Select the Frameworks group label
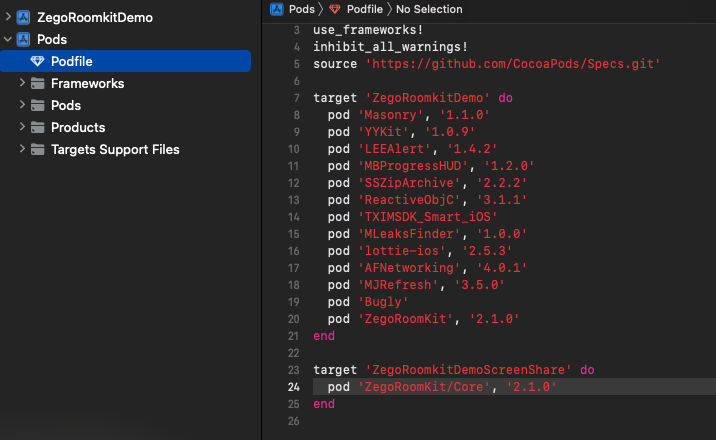 pos(88,84)
